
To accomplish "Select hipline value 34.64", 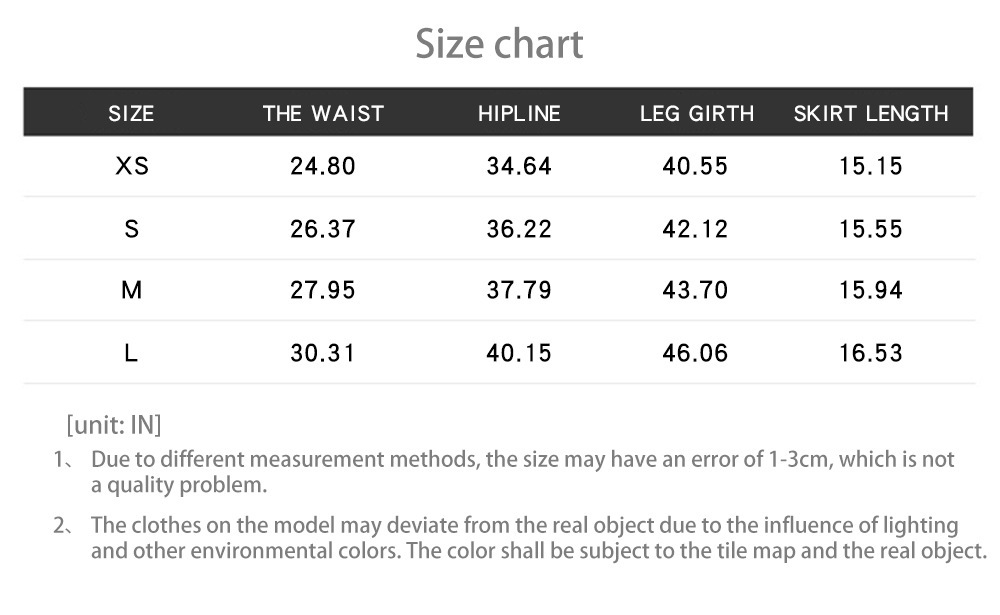I will (519, 166).
